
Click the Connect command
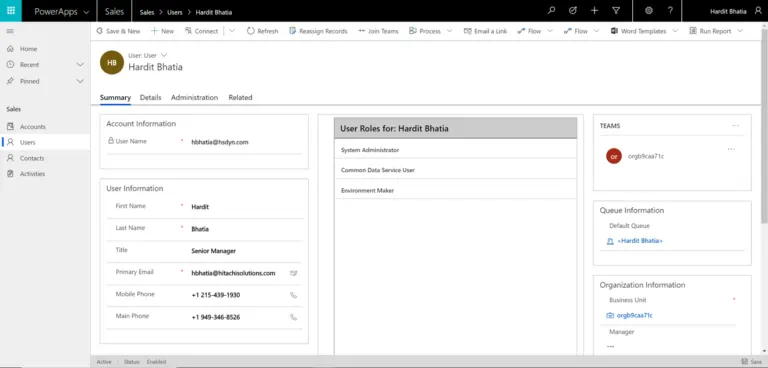[201, 31]
